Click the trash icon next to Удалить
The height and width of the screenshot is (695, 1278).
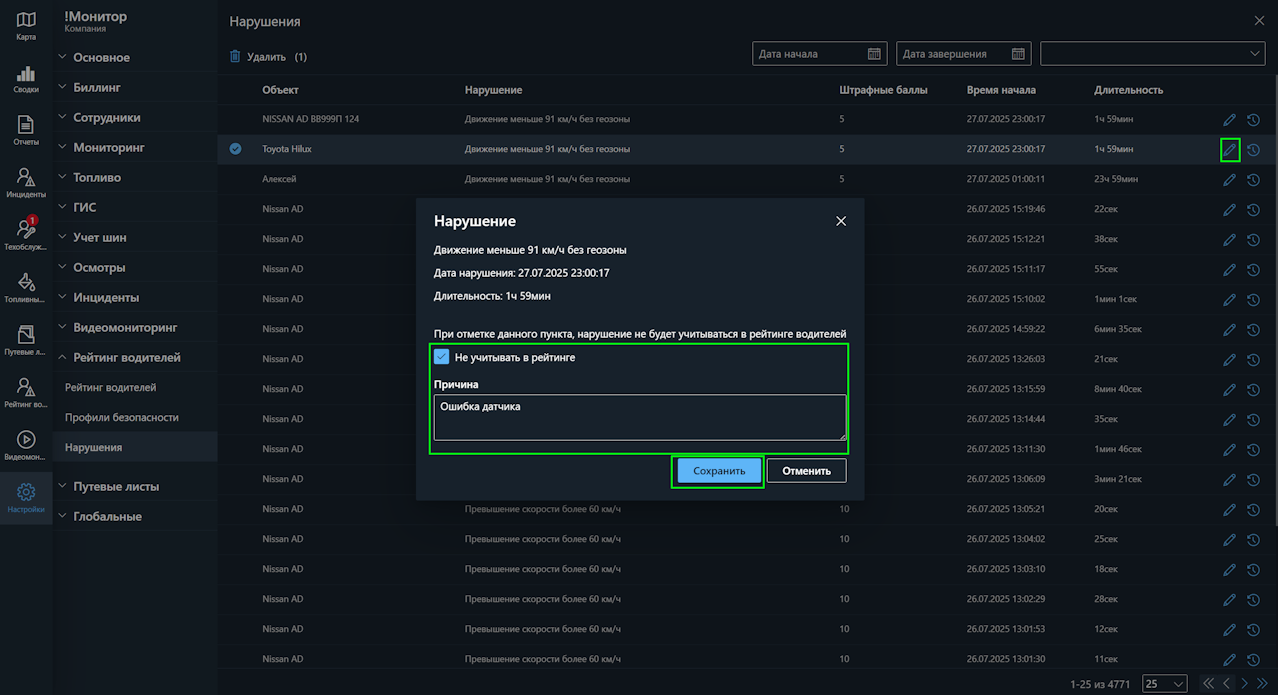click(235, 57)
